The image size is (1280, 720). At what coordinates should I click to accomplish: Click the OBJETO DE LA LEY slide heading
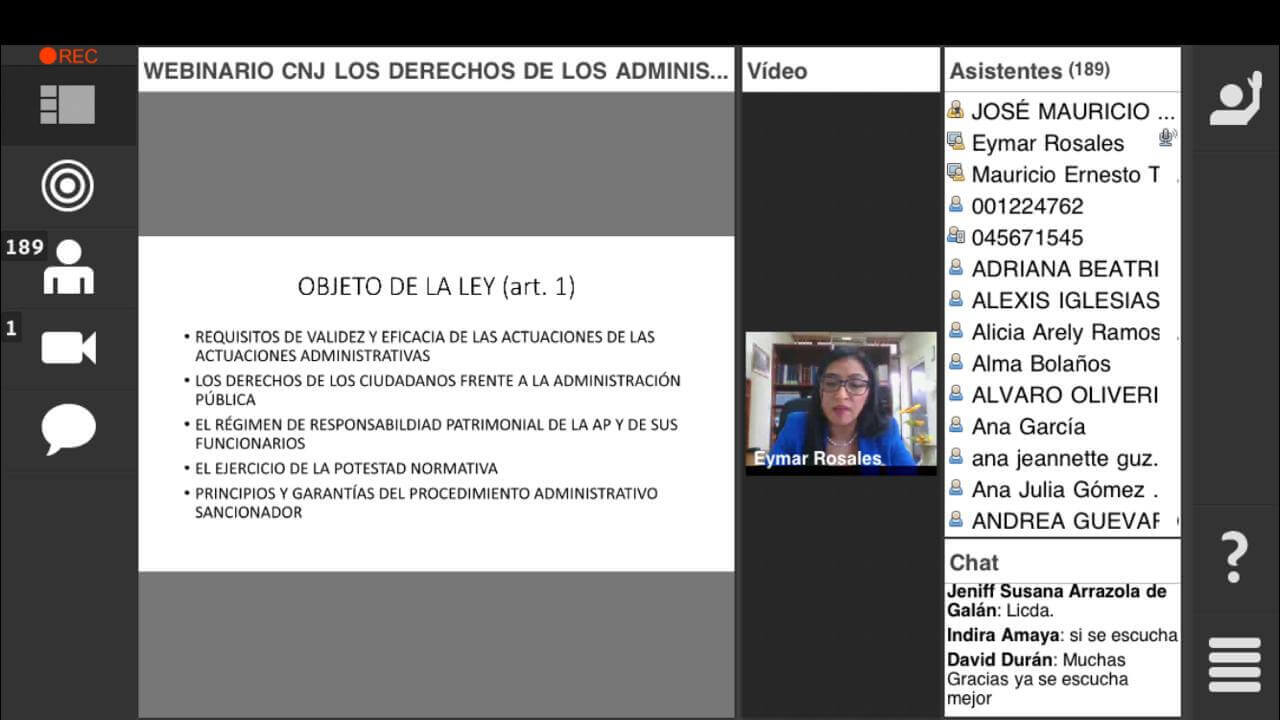436,287
